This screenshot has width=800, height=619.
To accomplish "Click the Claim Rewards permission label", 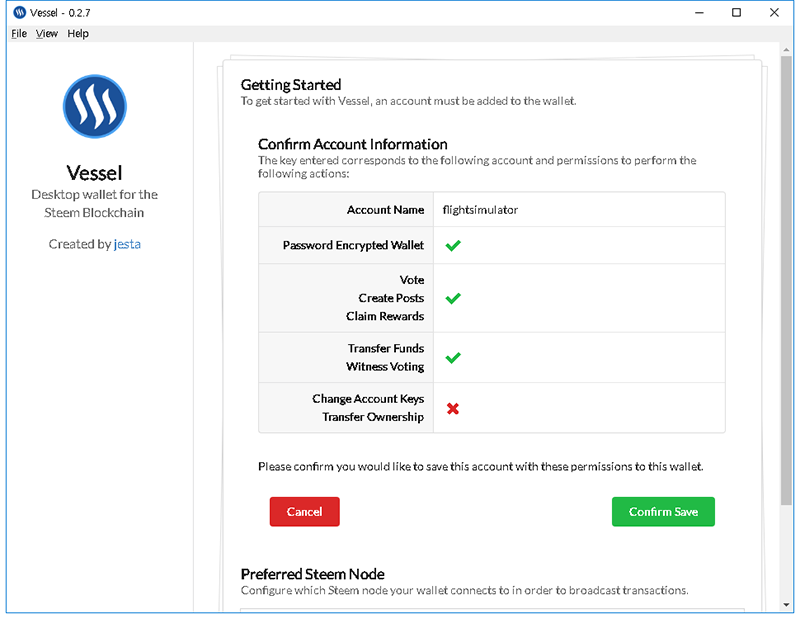I will (385, 316).
